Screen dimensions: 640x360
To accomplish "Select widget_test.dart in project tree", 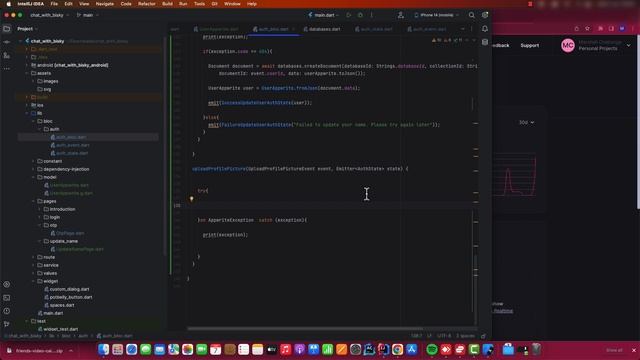I will point(57,329).
